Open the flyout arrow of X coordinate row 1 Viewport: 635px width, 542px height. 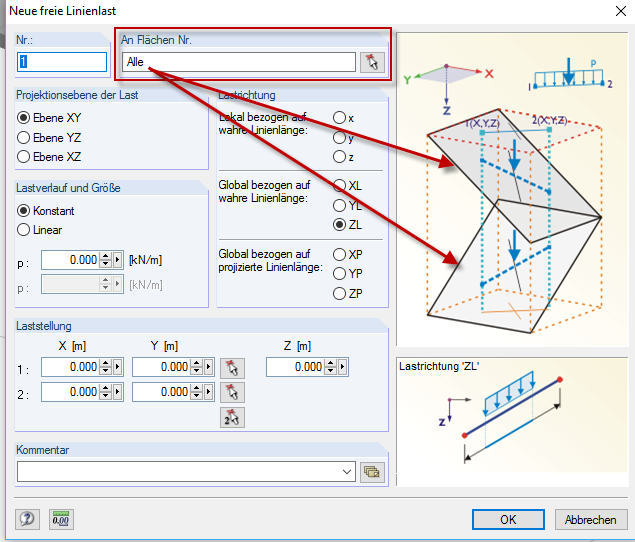tap(118, 367)
